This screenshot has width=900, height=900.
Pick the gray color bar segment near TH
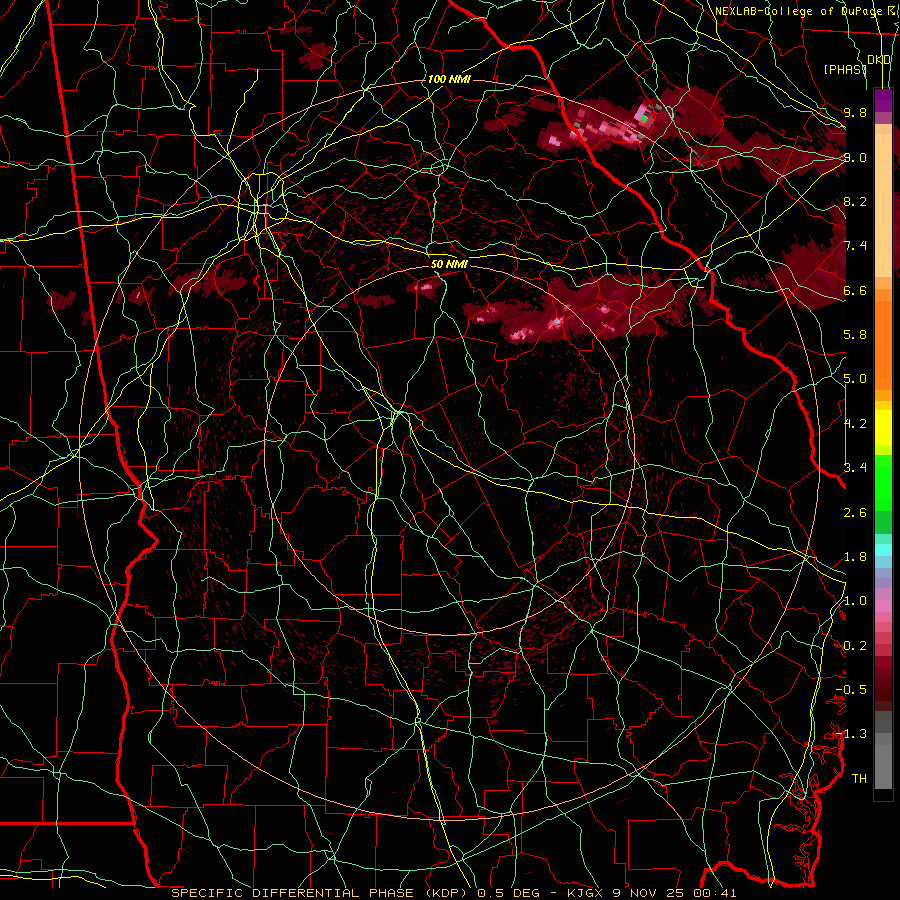883,766
